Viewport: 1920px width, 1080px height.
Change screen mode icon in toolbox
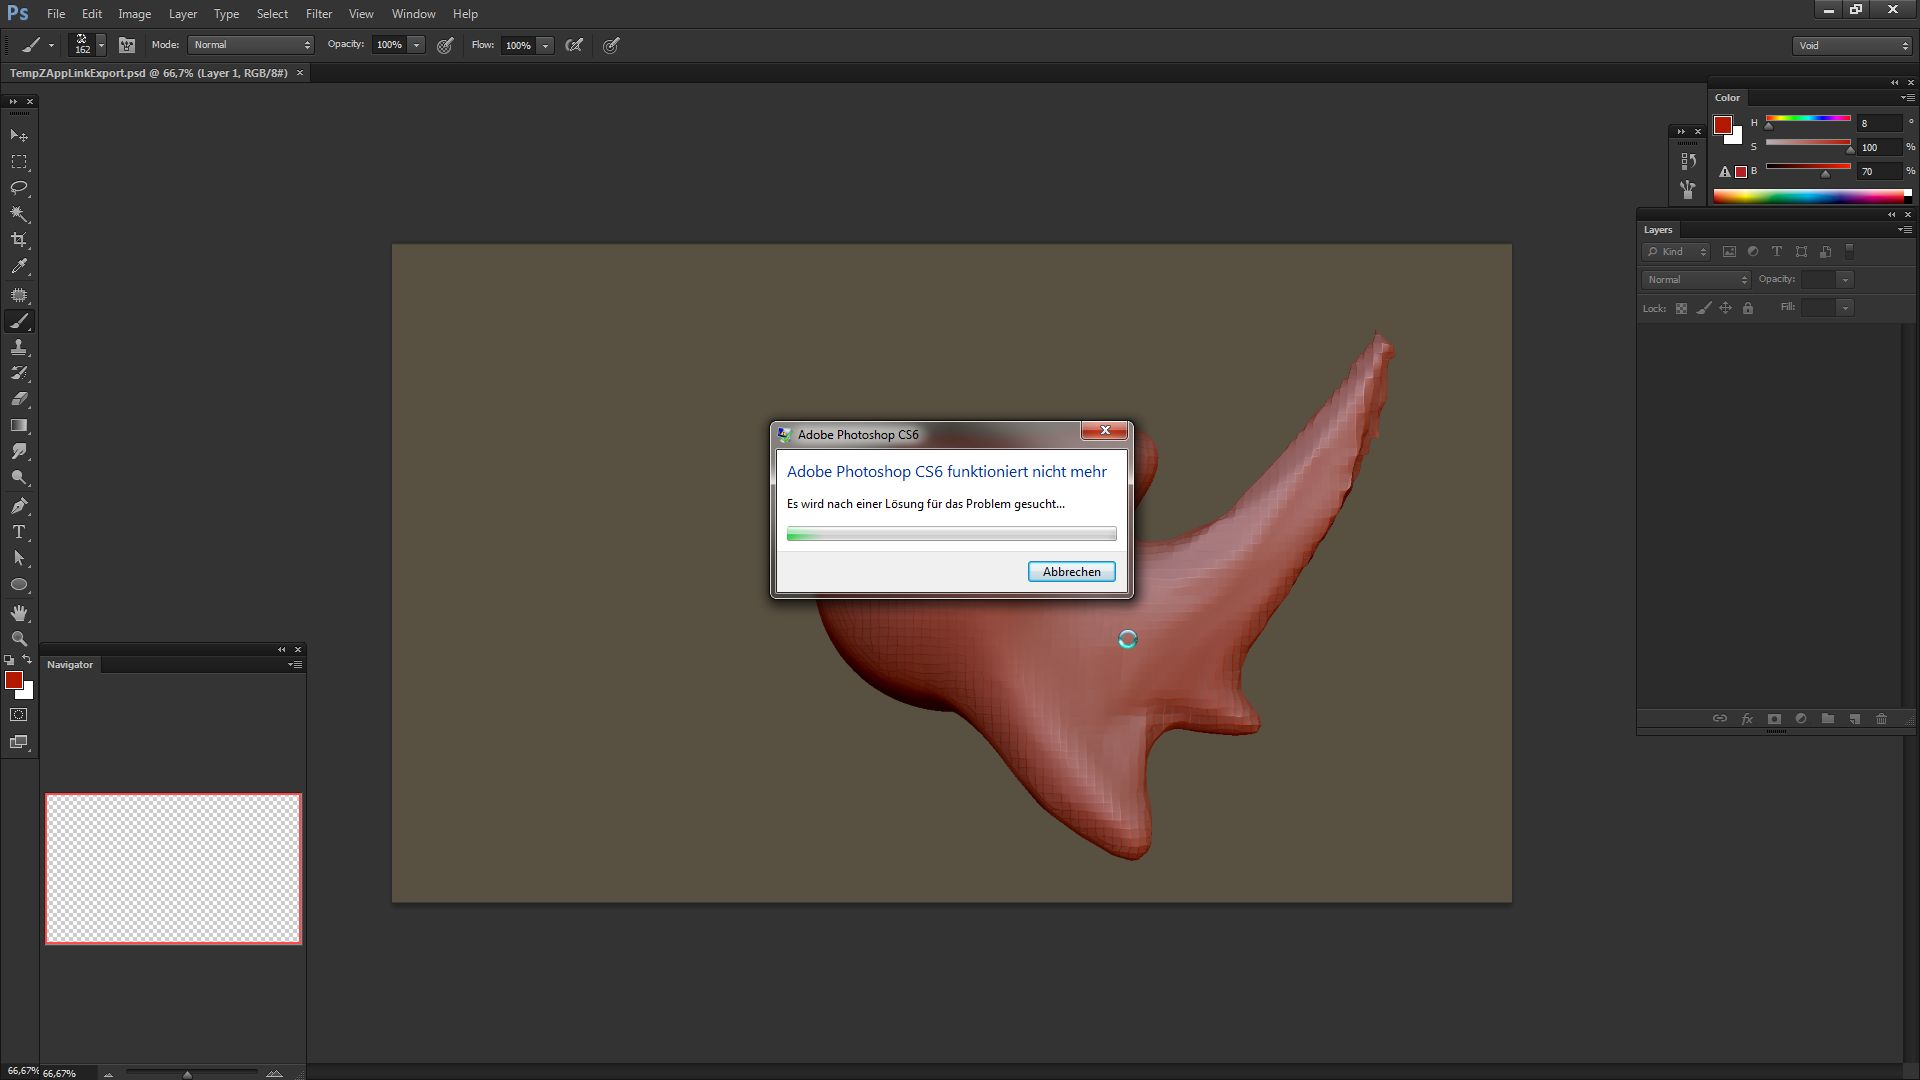click(19, 742)
